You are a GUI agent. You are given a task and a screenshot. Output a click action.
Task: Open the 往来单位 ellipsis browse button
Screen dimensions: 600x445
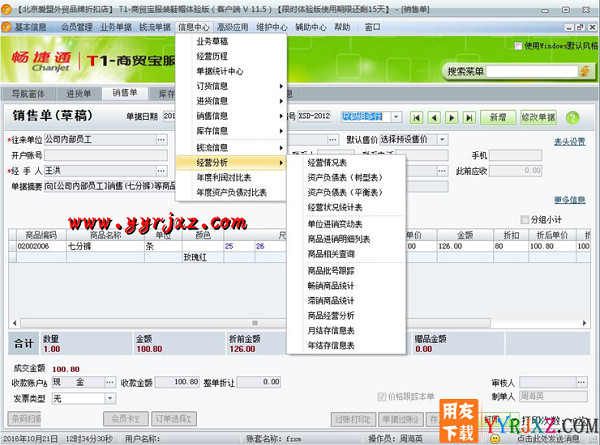161,140
